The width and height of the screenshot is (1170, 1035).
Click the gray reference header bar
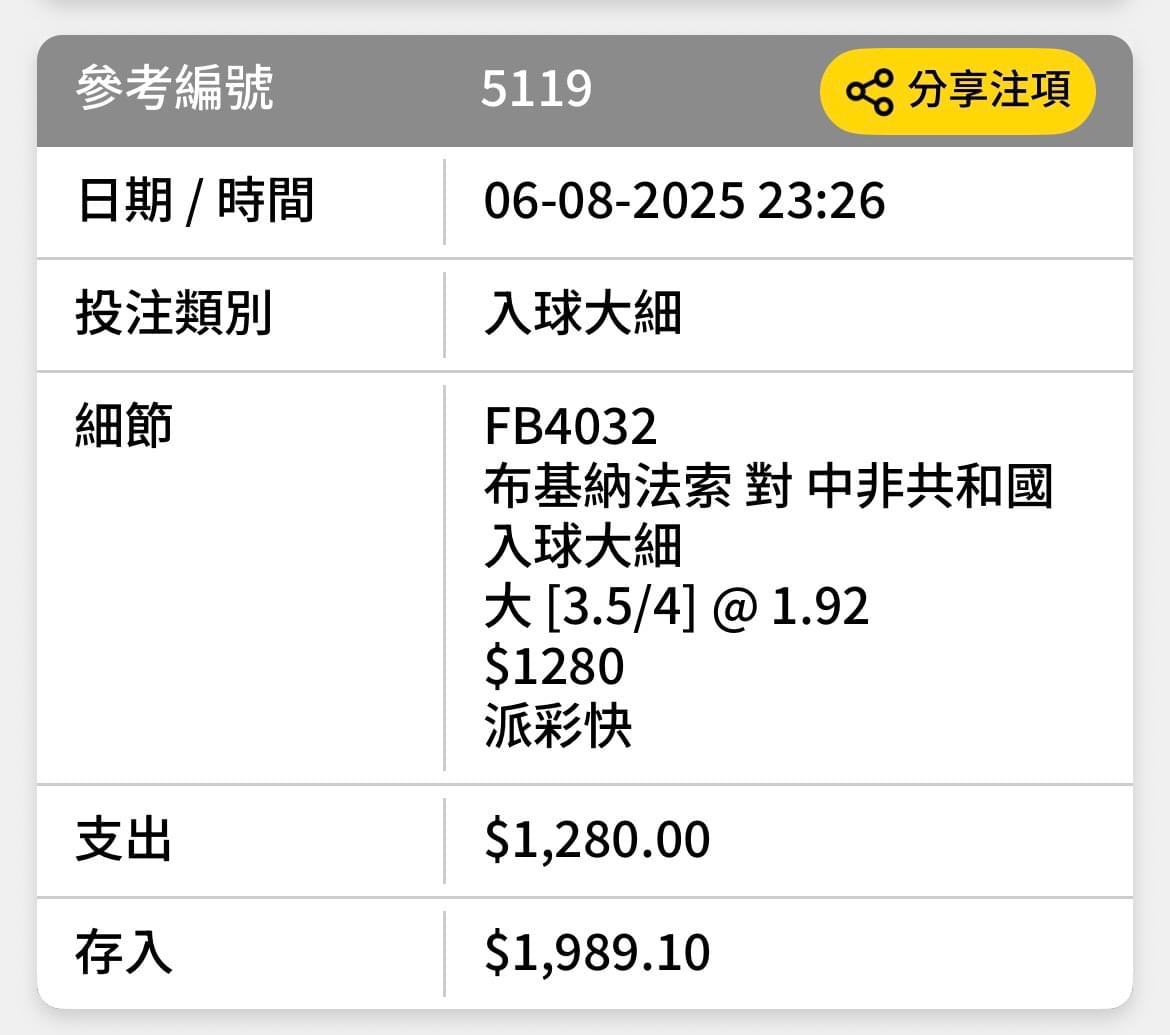tap(585, 91)
